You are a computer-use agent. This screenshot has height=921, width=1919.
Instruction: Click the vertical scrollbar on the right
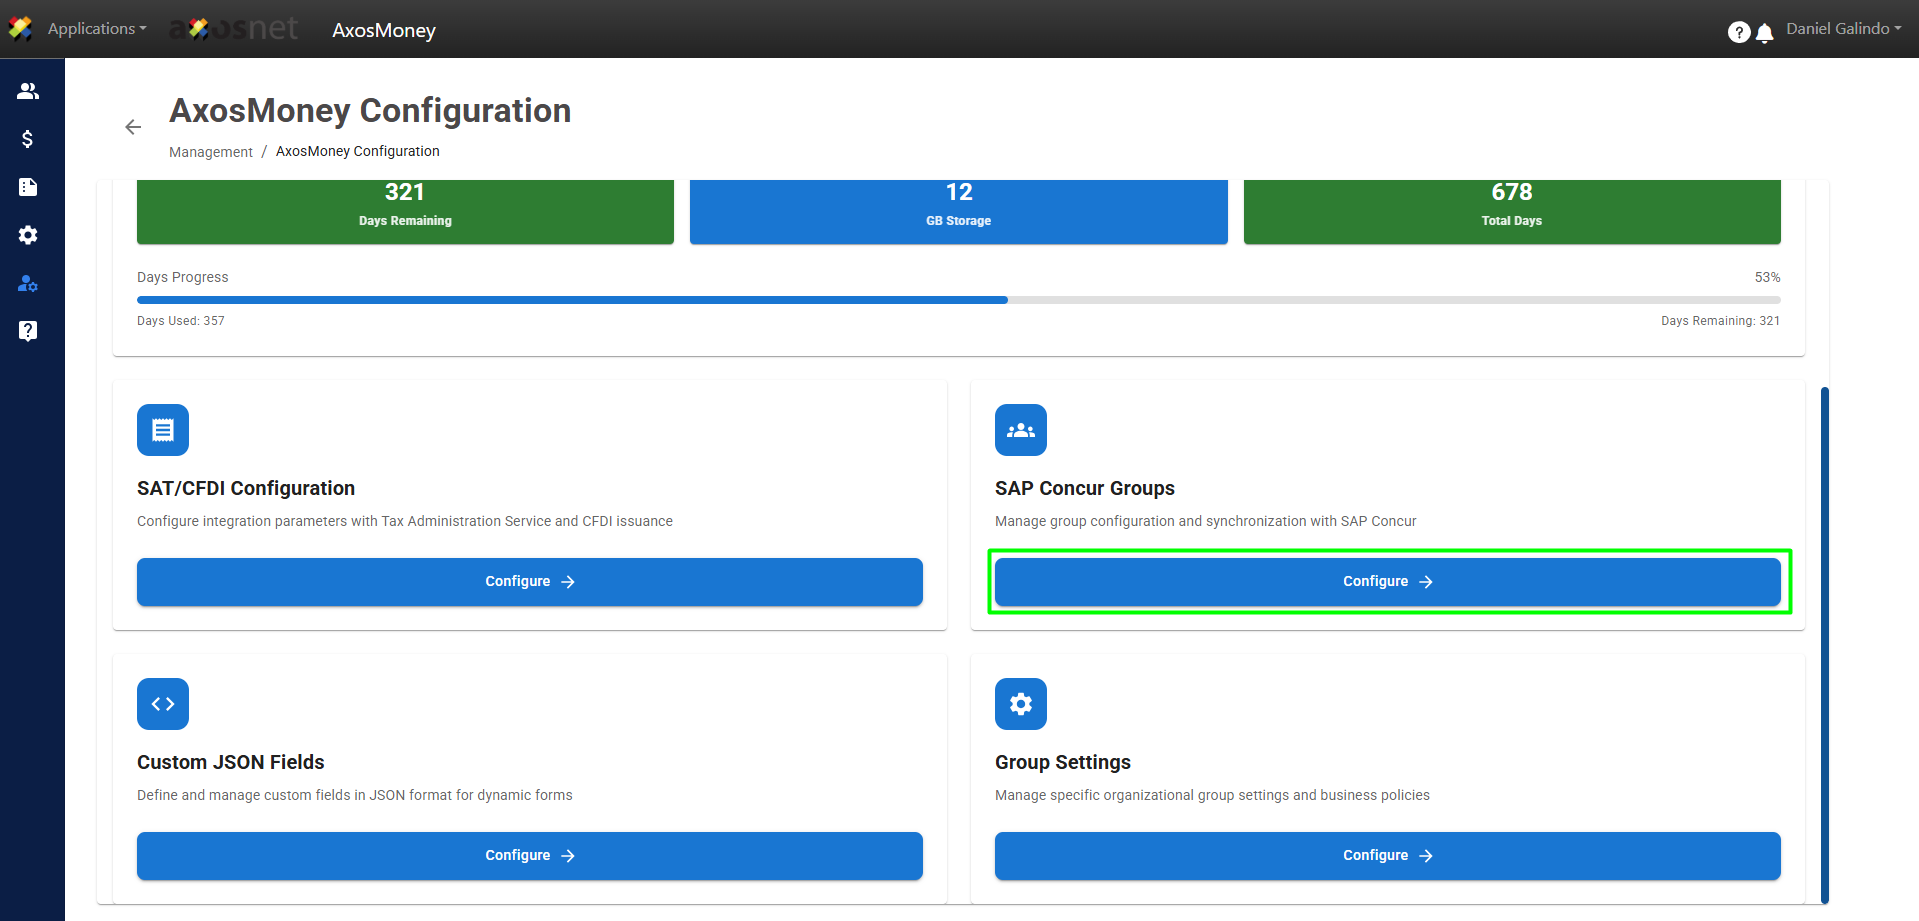pos(1824,644)
